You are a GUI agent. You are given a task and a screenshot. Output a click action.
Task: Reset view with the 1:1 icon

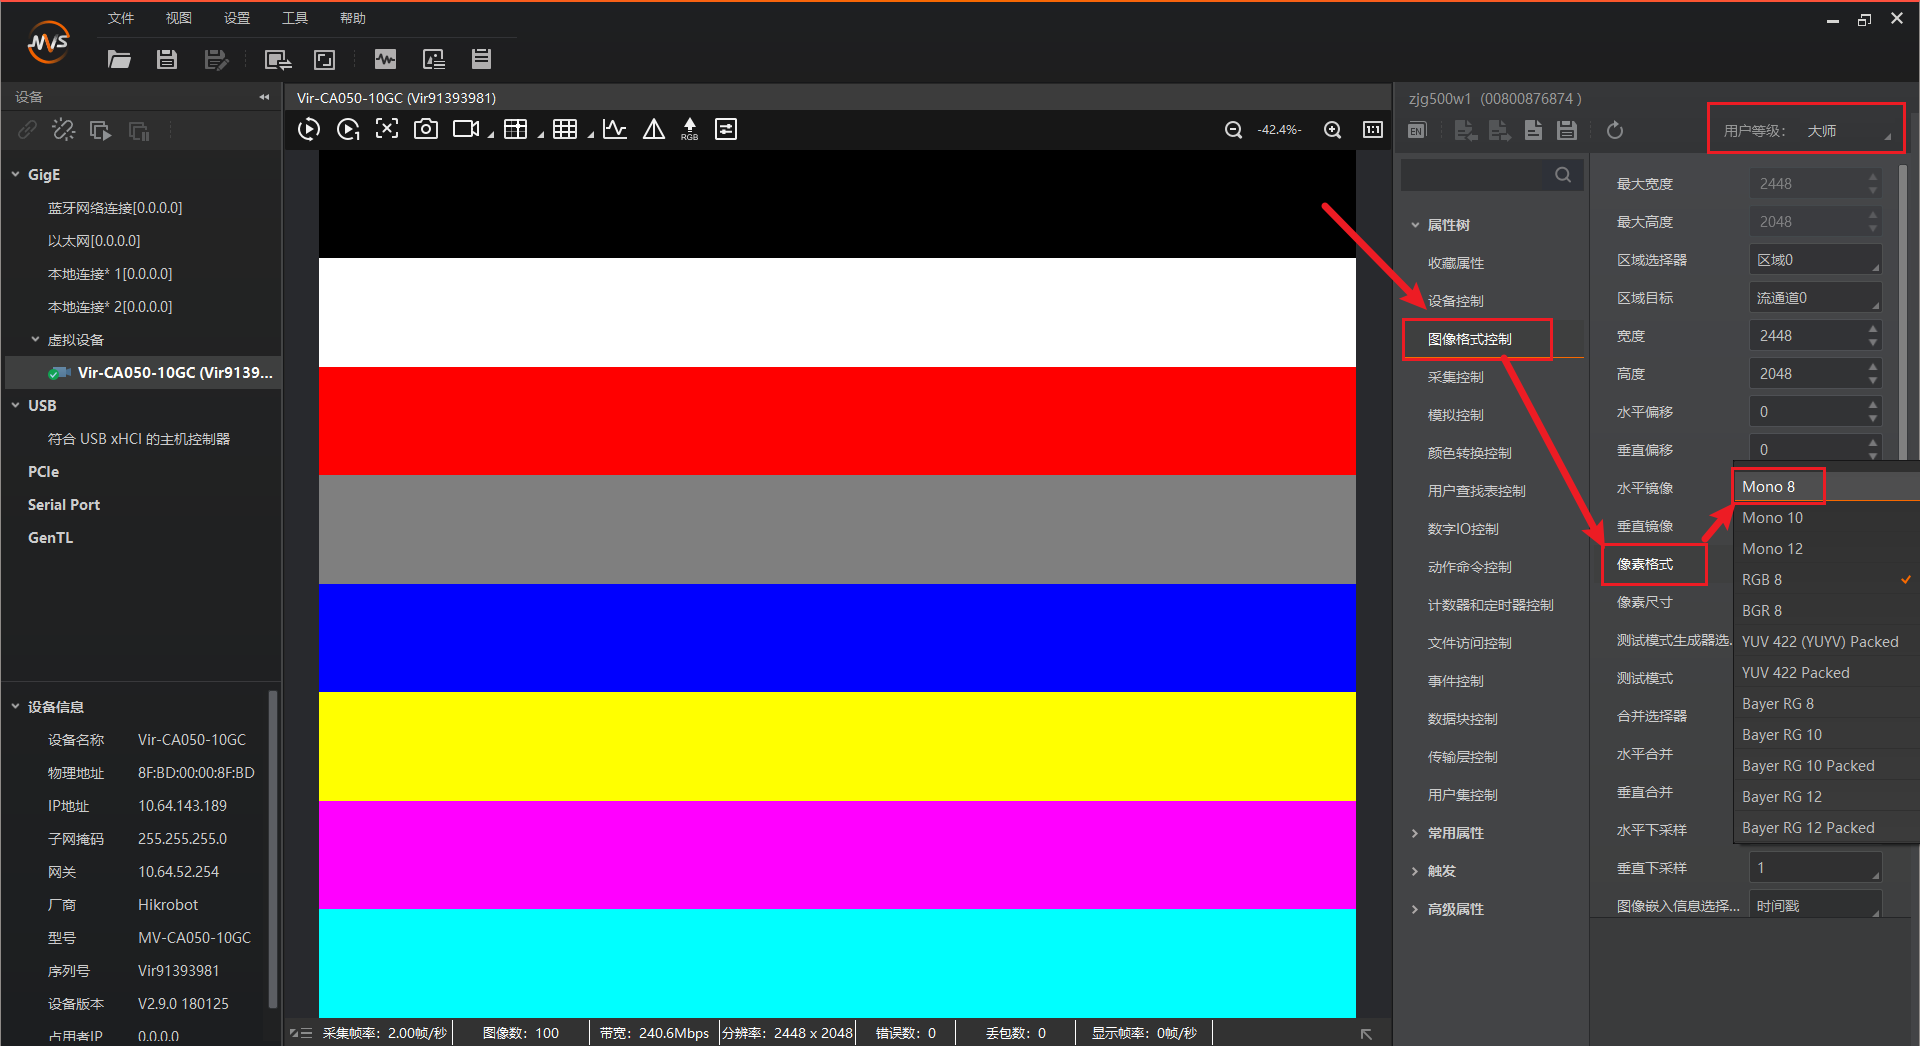1373,130
